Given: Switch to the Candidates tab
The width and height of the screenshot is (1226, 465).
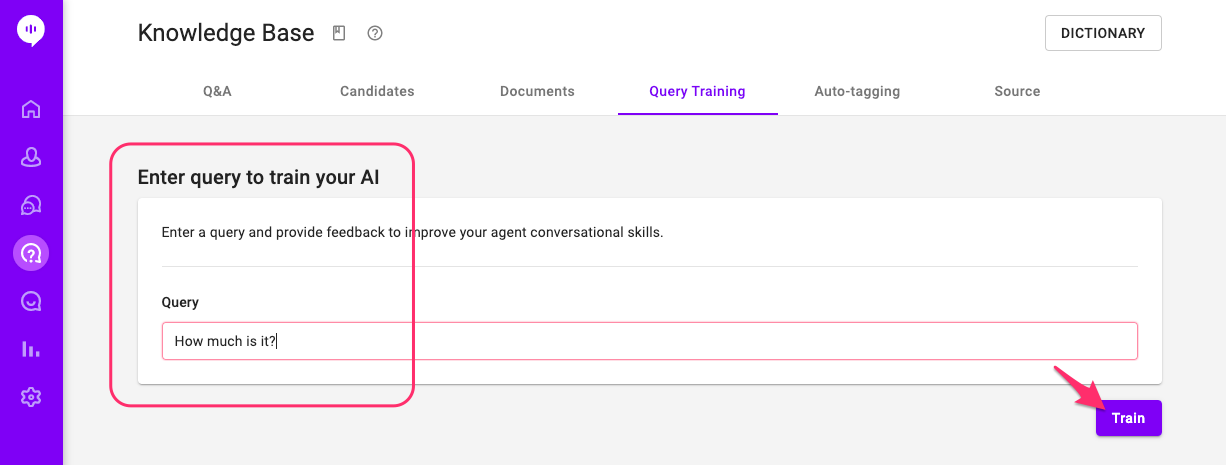Looking at the screenshot, I should [377, 91].
